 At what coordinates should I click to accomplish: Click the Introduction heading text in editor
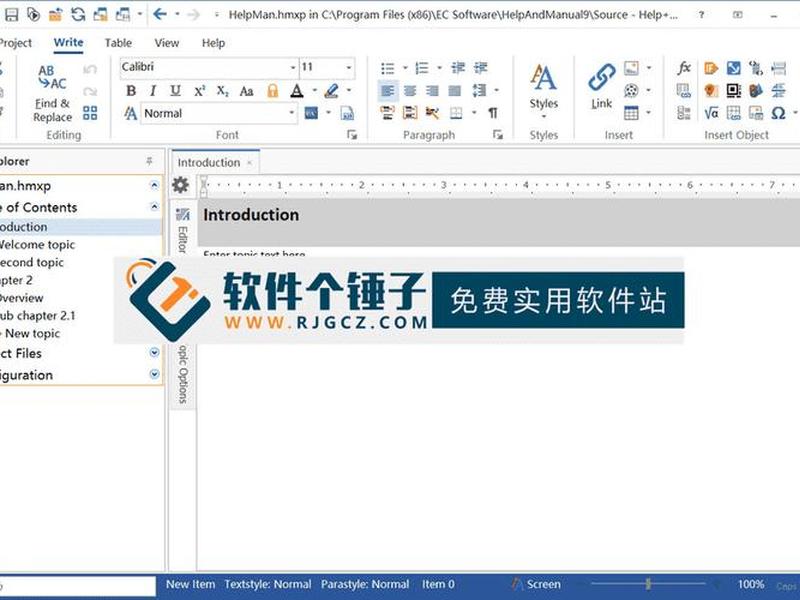(251, 215)
